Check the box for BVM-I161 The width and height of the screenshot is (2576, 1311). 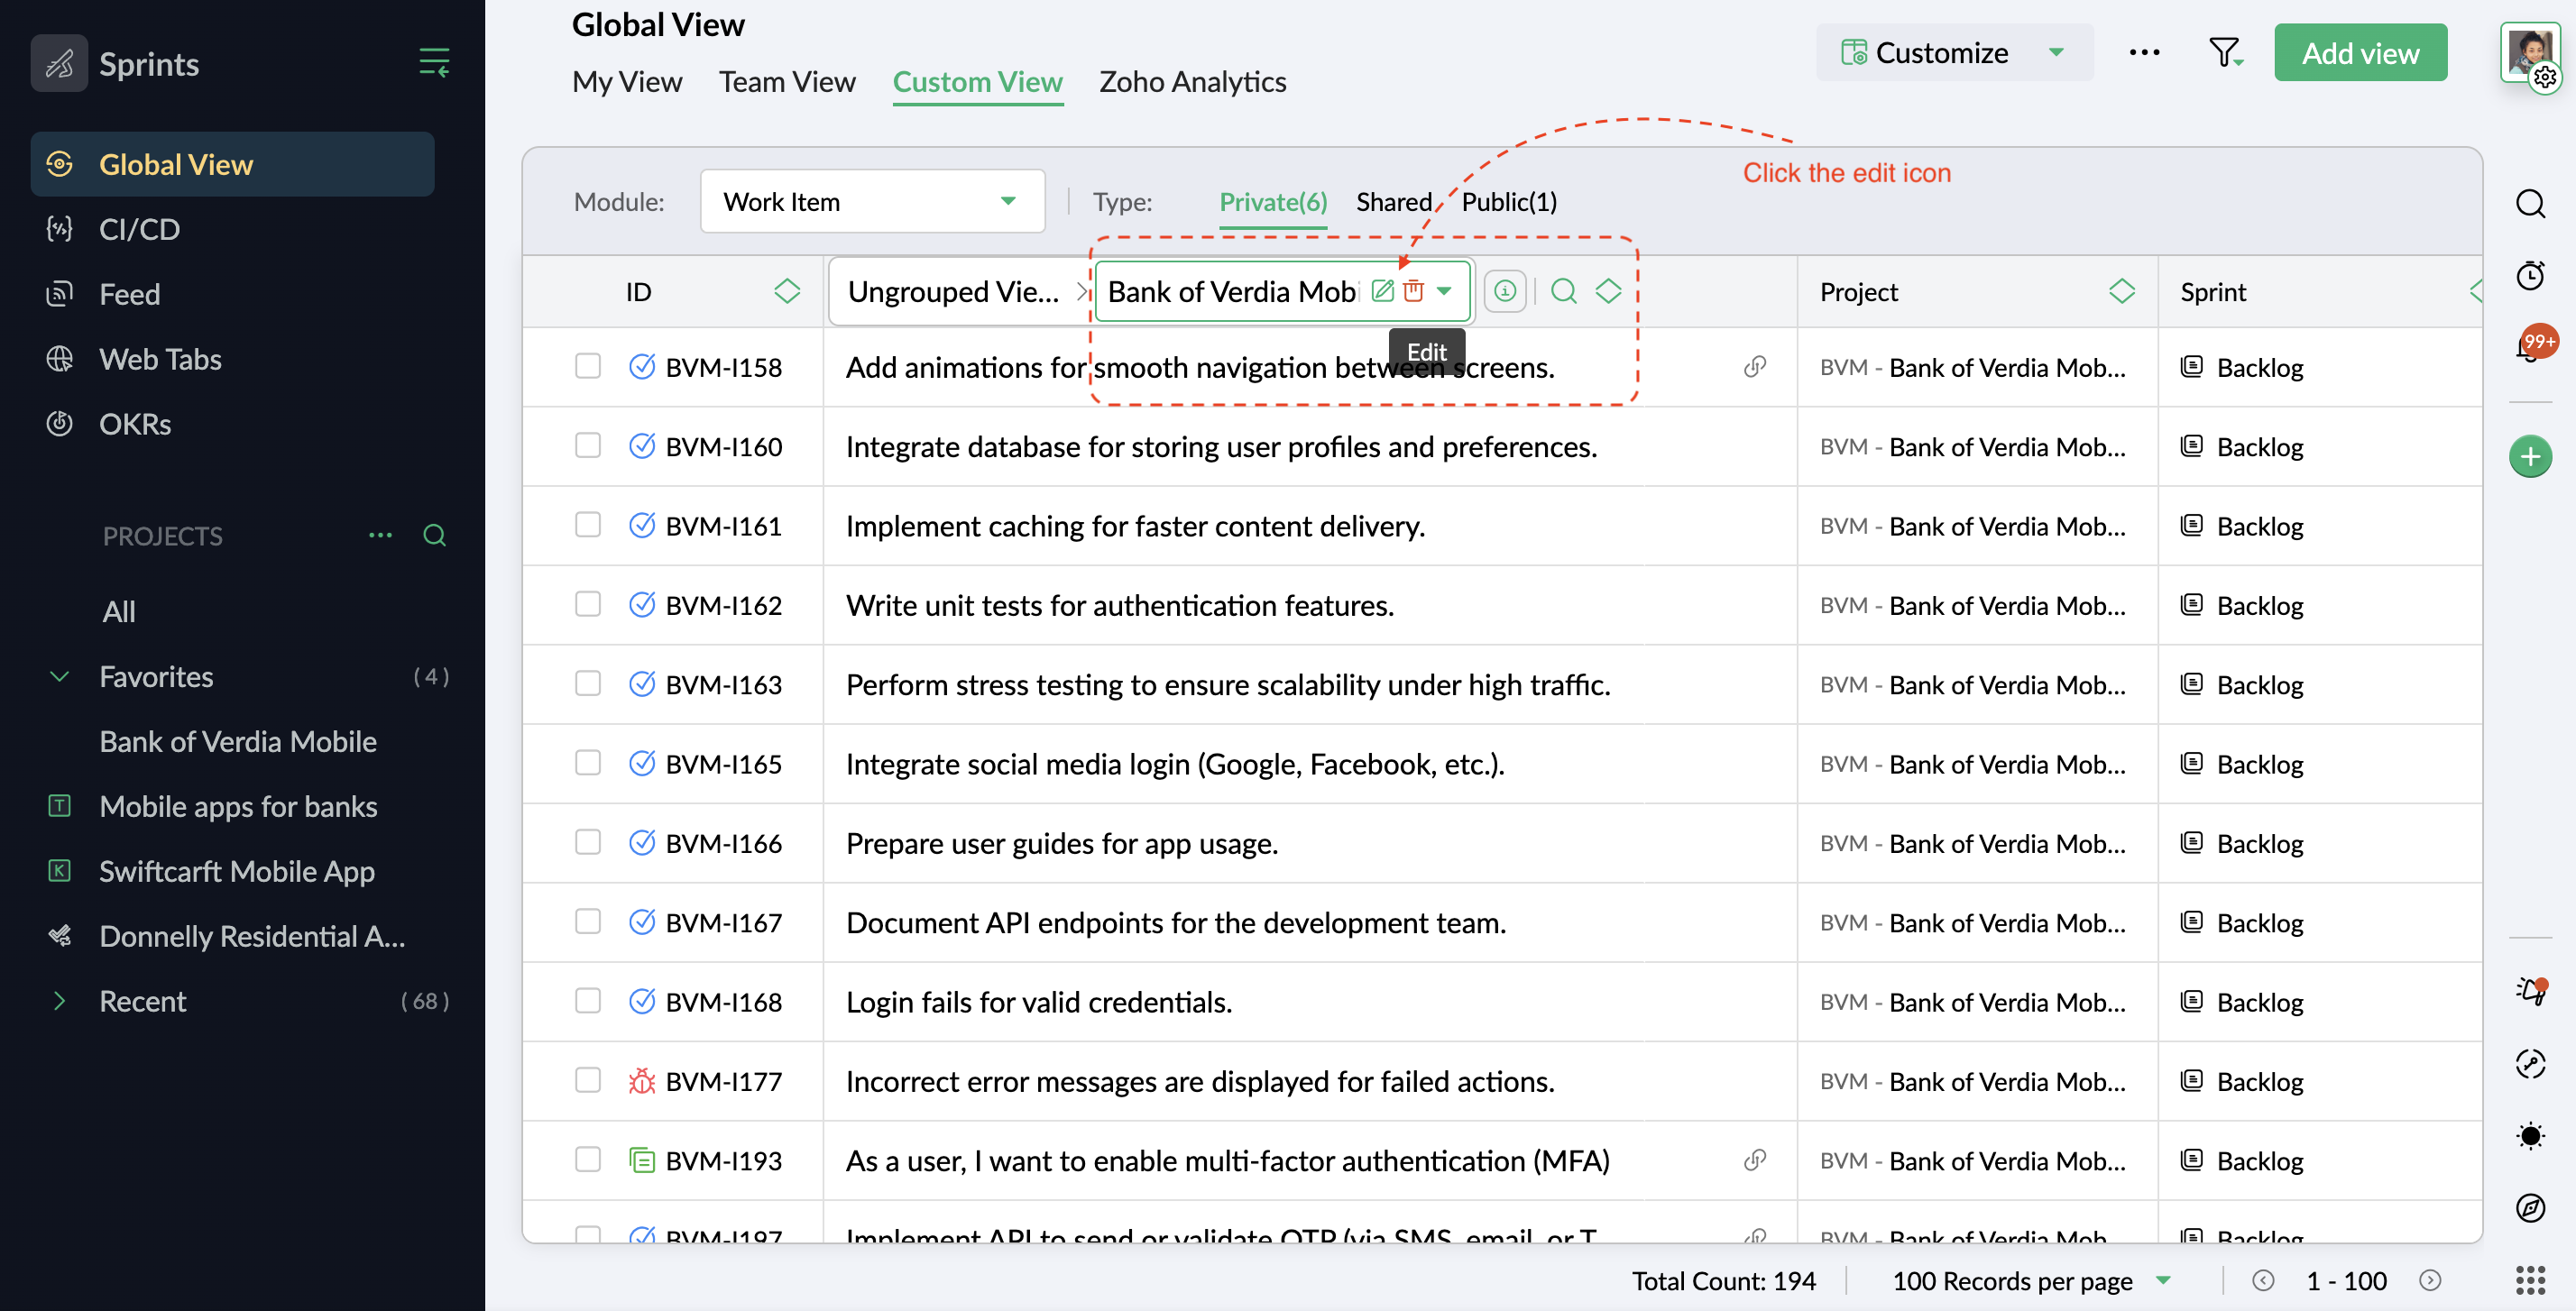pos(587,525)
